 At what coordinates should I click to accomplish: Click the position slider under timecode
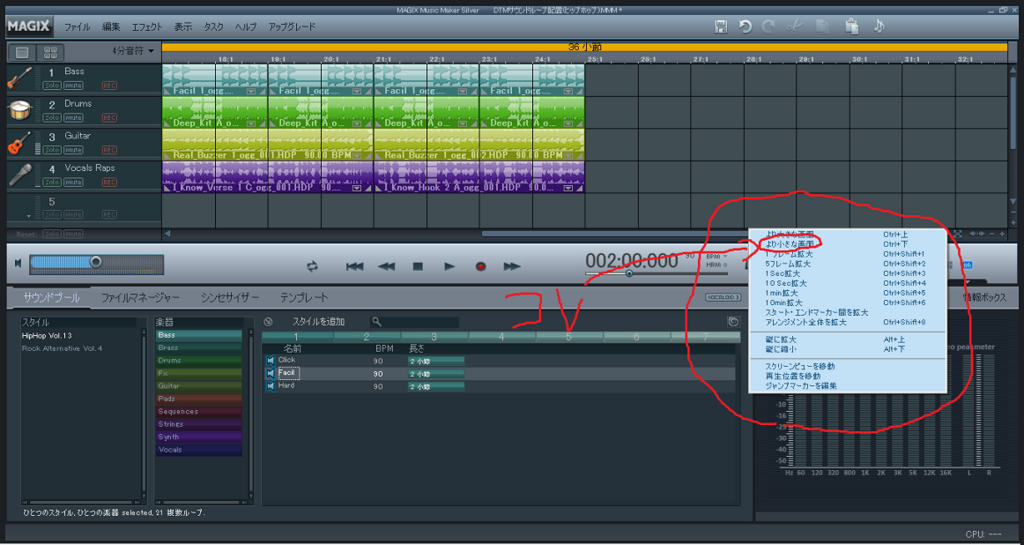coord(656,274)
